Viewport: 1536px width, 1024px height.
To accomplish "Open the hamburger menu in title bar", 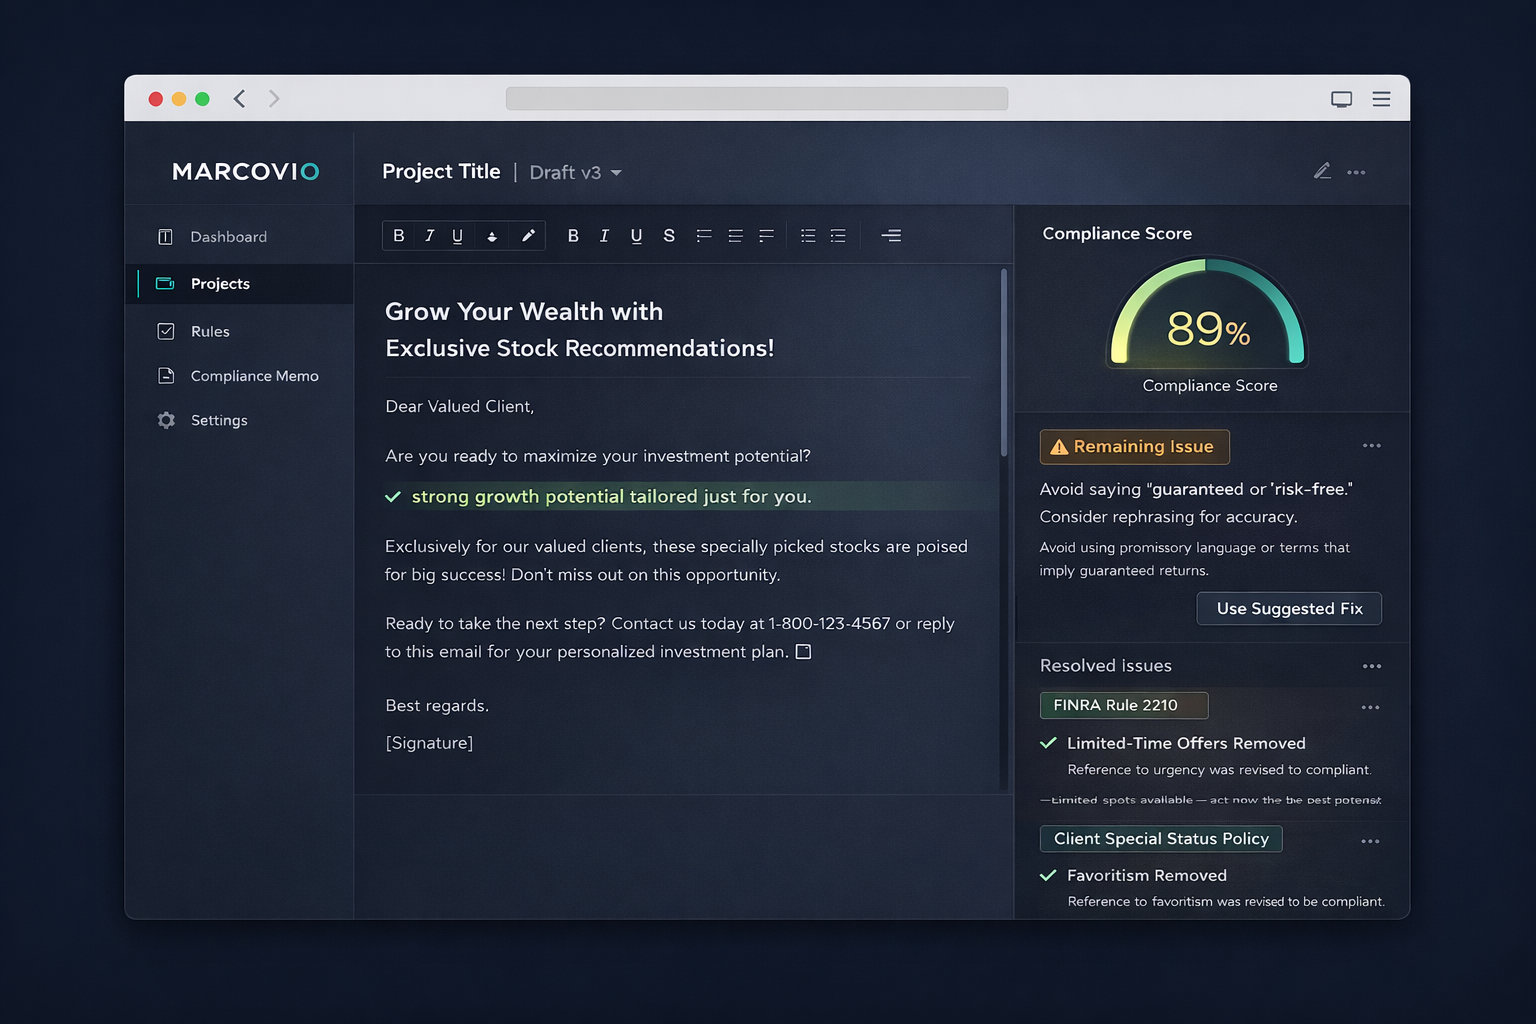I will tap(1381, 99).
